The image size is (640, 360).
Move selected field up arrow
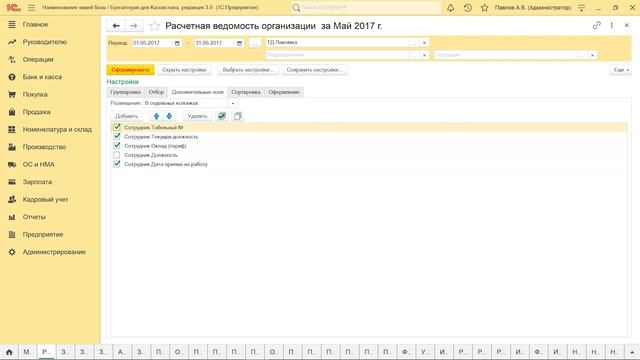pyautogui.click(x=156, y=116)
